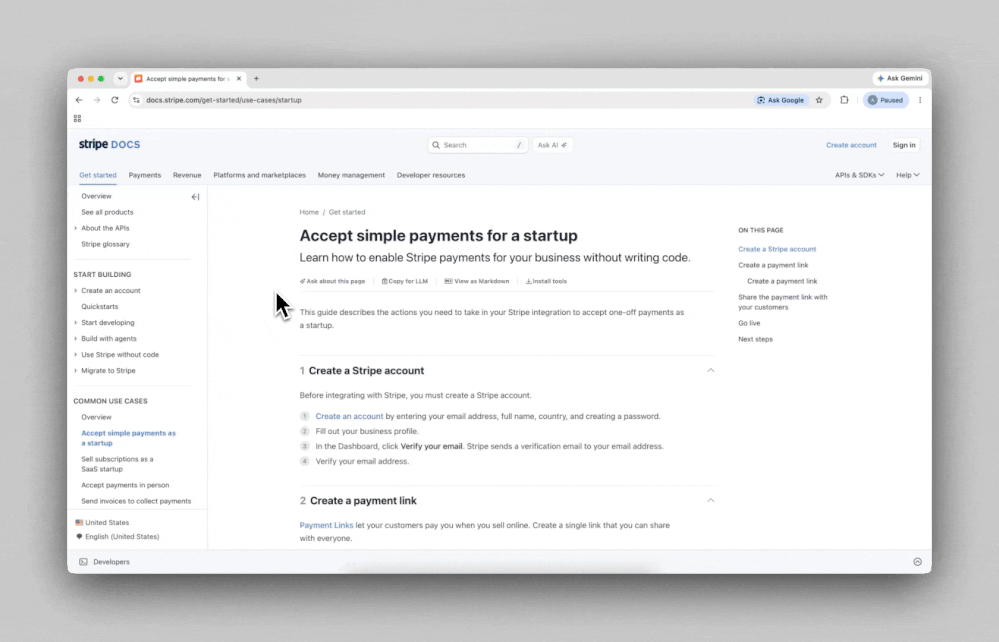This screenshot has height=642, width=999.
Task: Focus the docs Search field
Action: coord(478,145)
